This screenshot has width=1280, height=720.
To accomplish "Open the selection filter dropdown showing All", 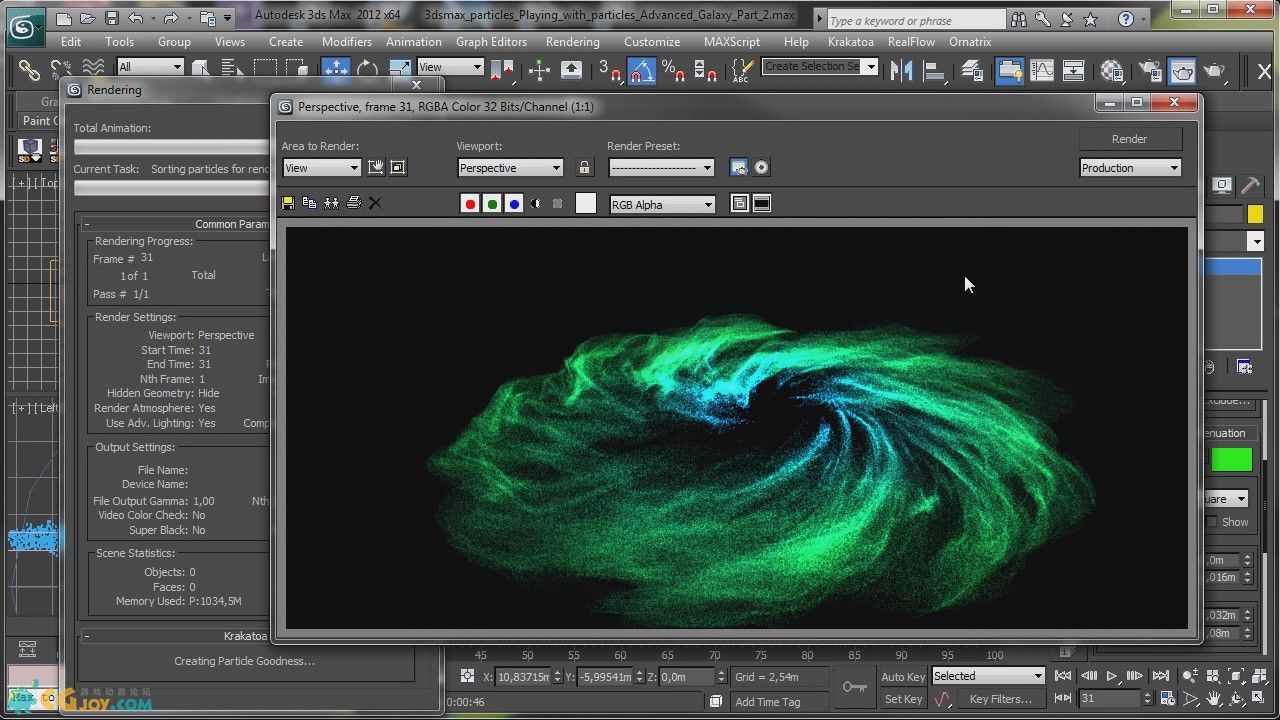I will [x=151, y=67].
